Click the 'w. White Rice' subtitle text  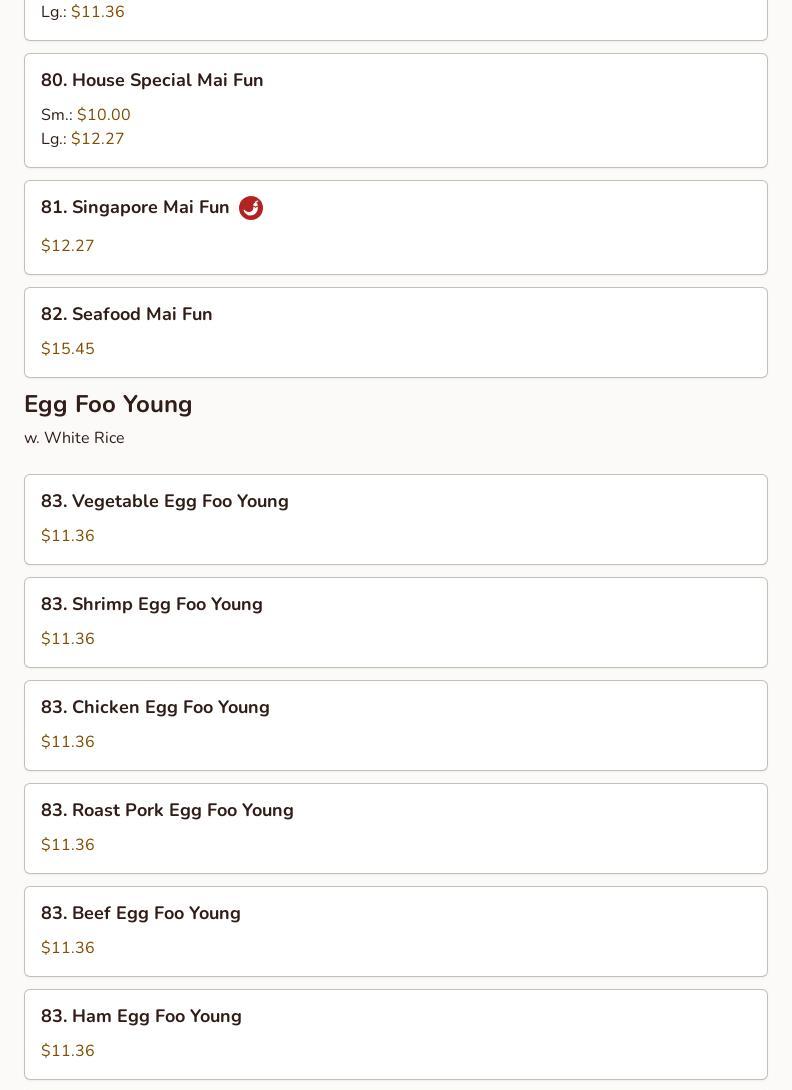(74, 438)
